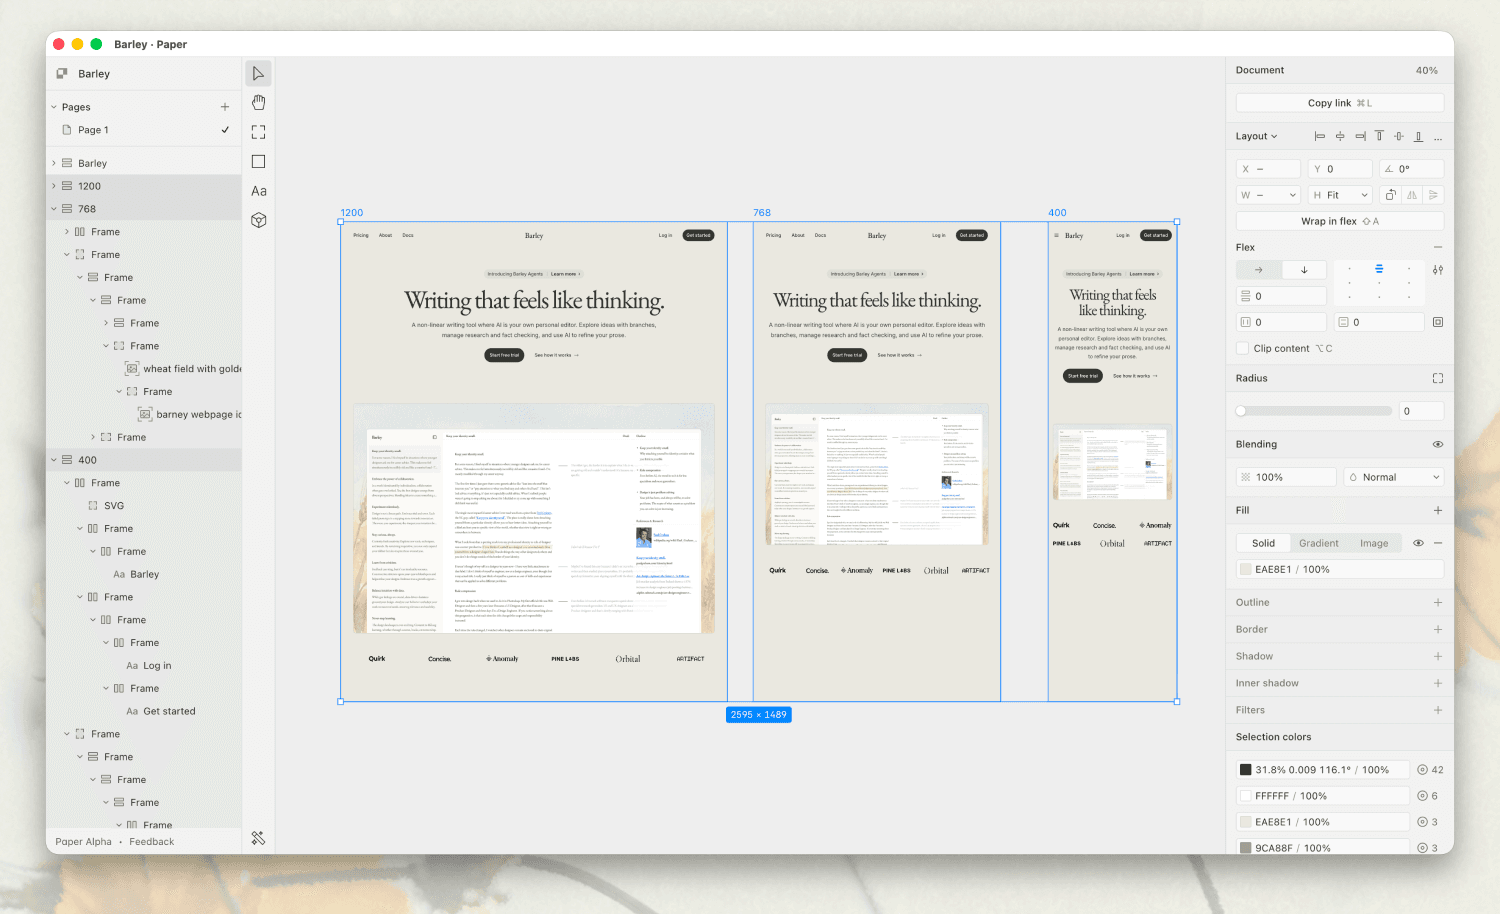Viewport: 1500px width, 914px height.
Task: Open the width W sizing dropdown
Action: (x=1268, y=195)
